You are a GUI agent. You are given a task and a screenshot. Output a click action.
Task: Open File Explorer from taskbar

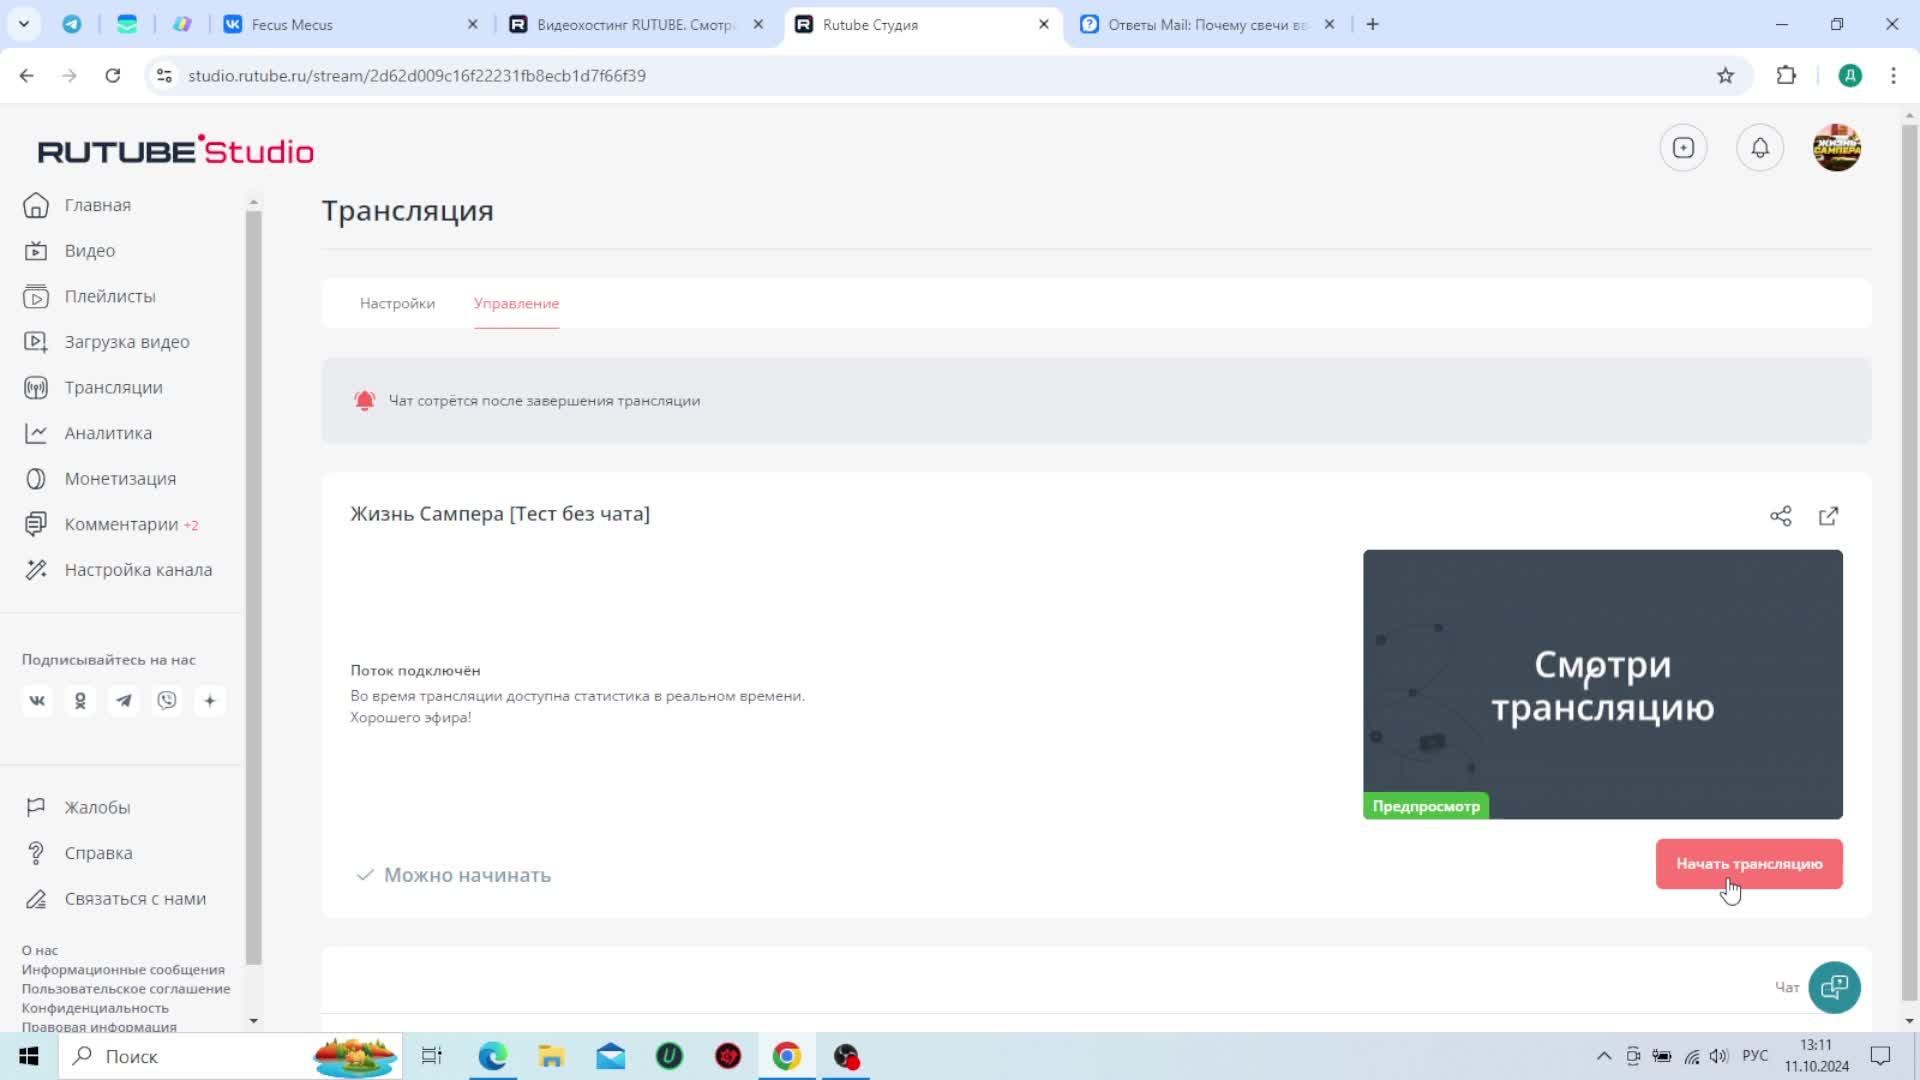click(x=551, y=1056)
